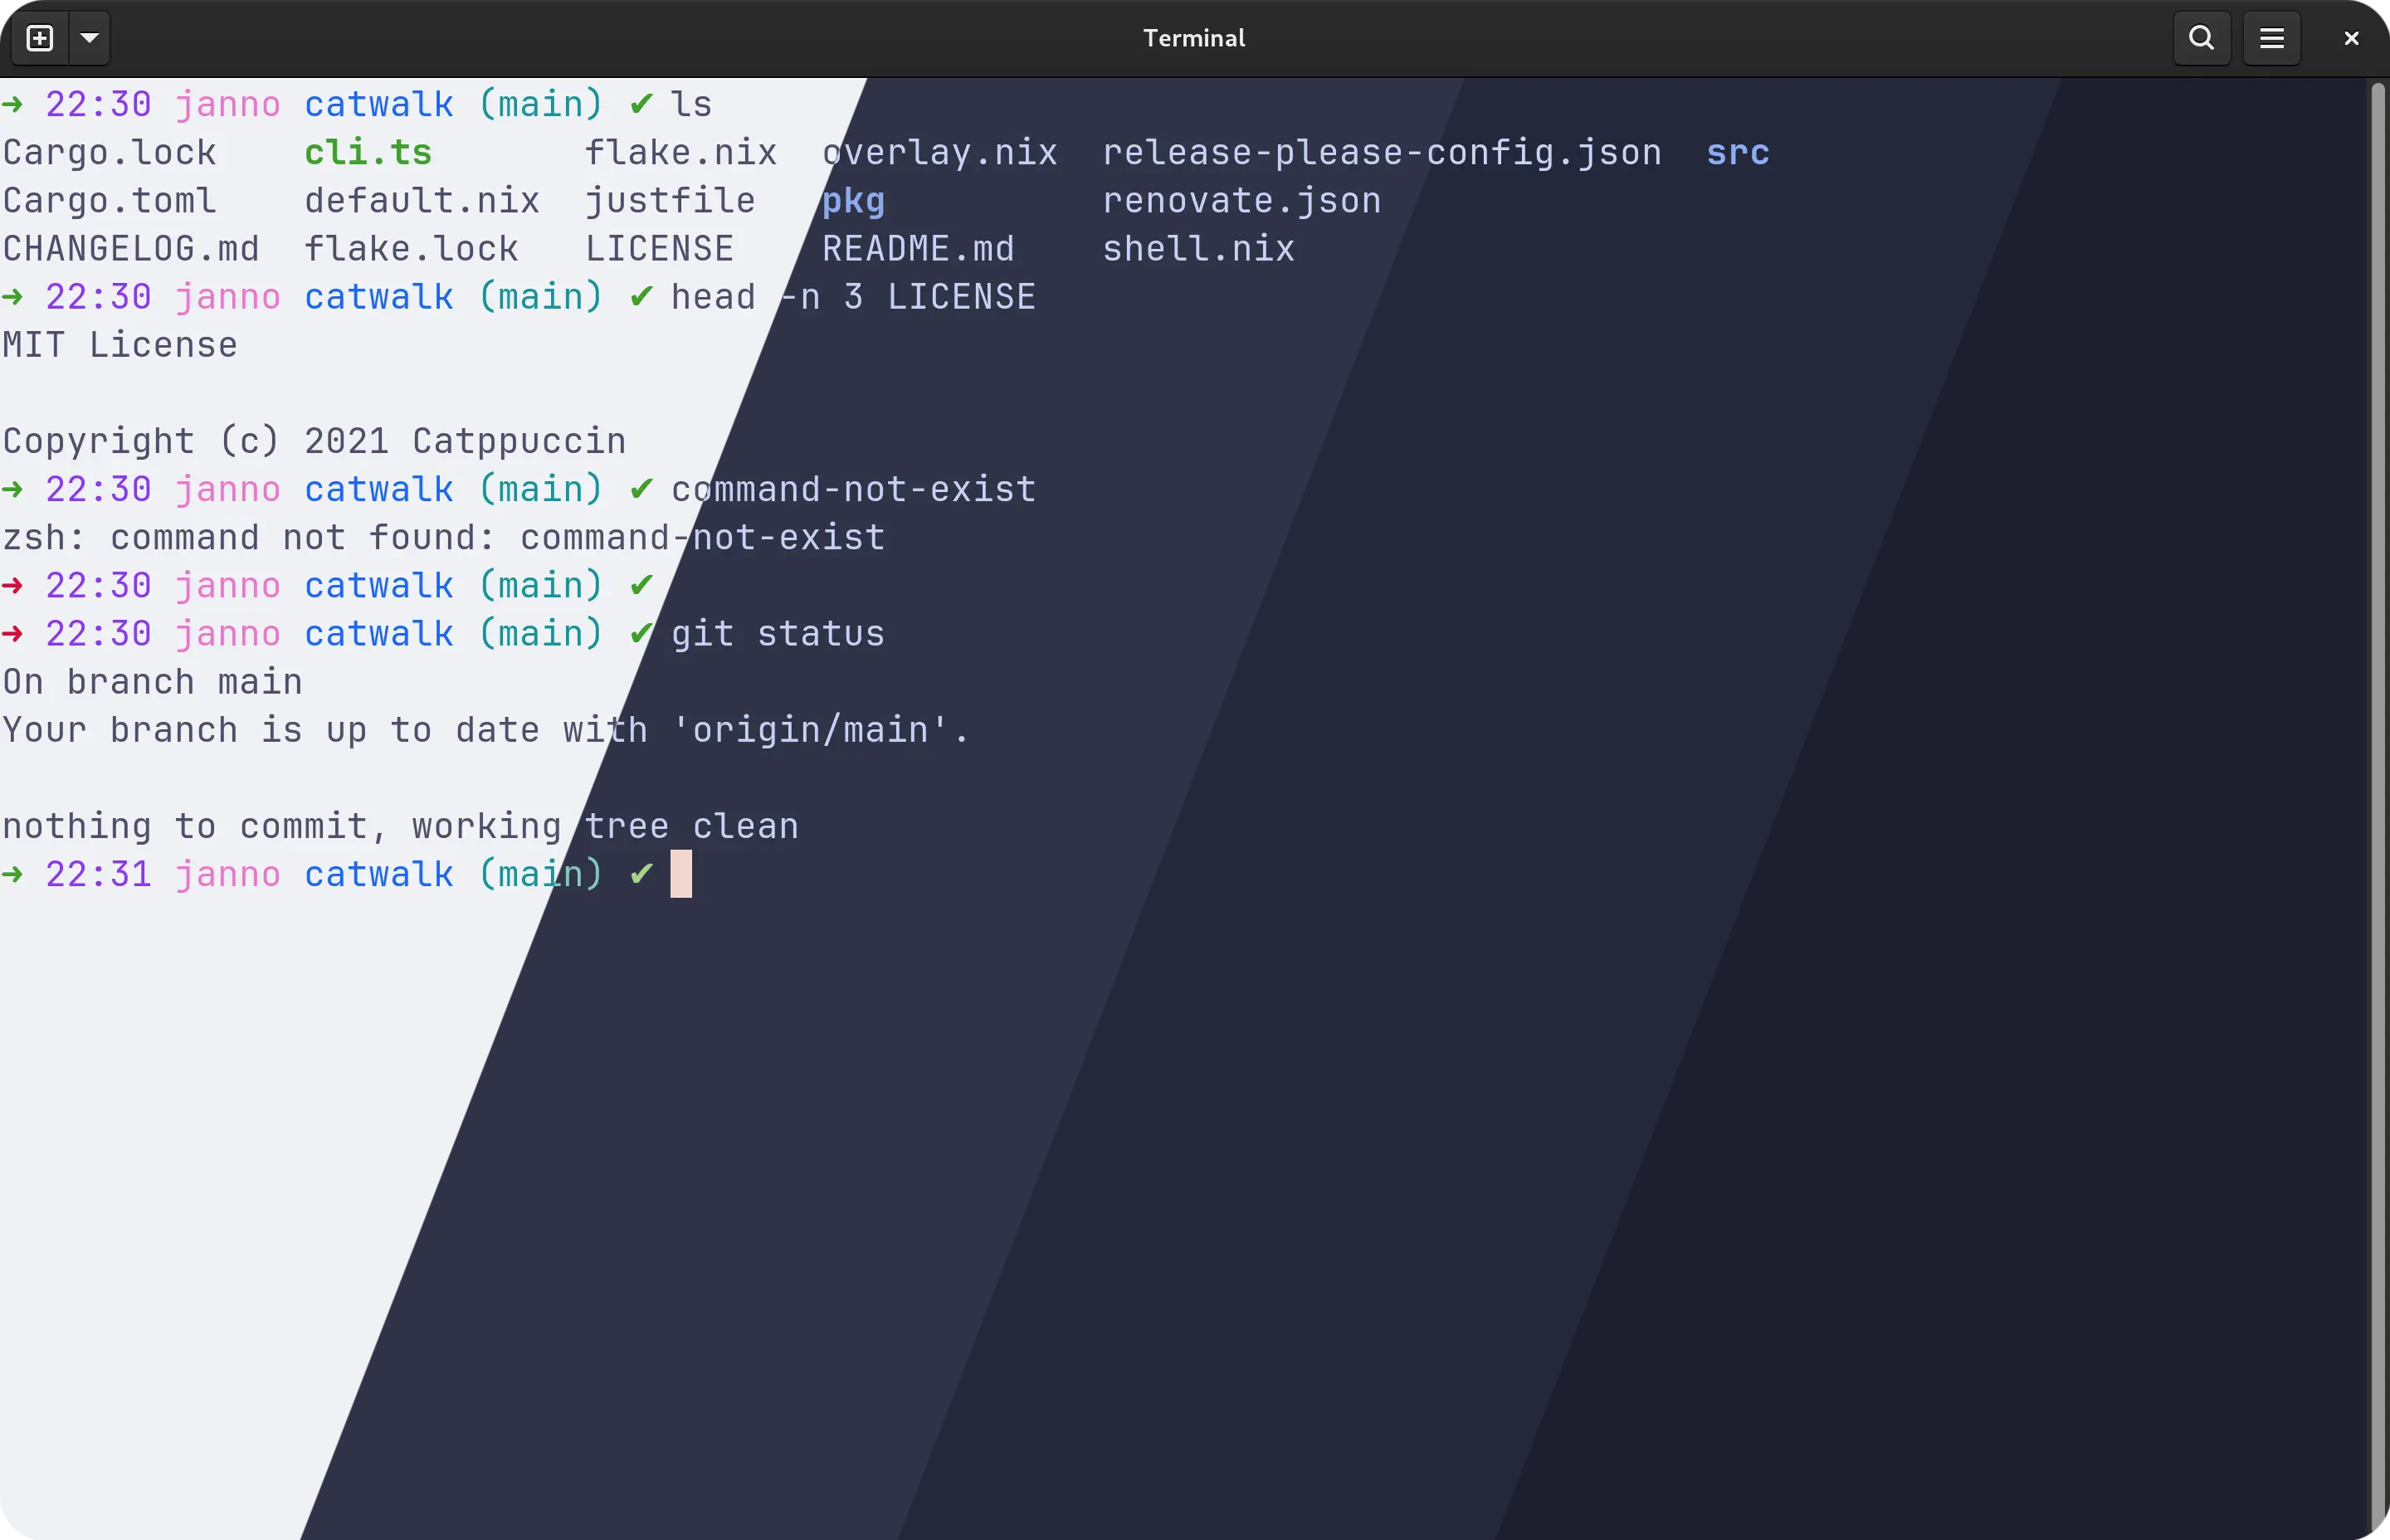Open a new terminal tab
The height and width of the screenshot is (1540, 2390).
coord(40,38)
